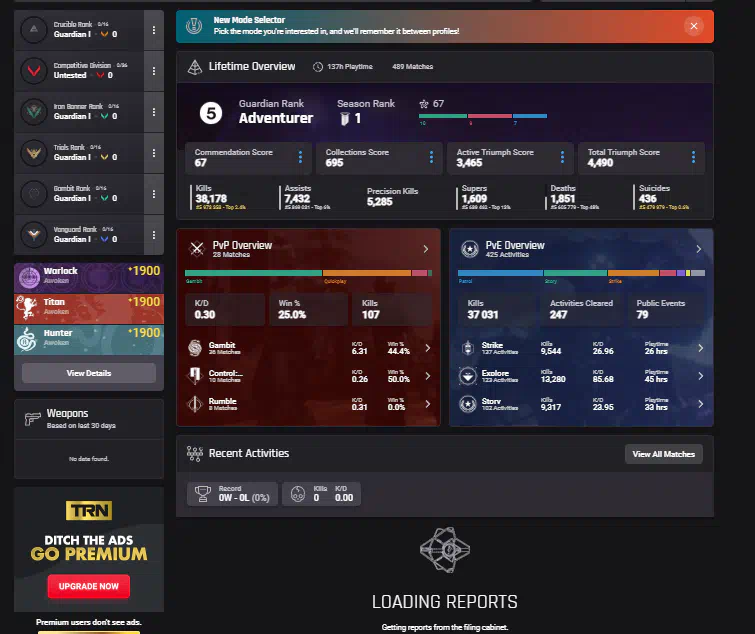
Task: Click the Iron Banner Rank emblem icon
Action: click(34, 112)
